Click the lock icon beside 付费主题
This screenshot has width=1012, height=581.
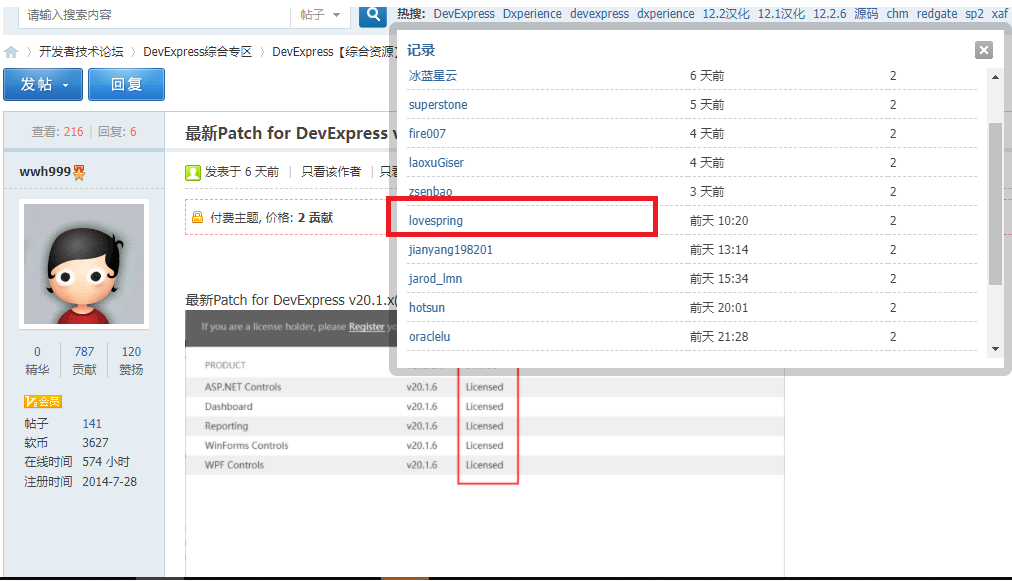pos(197,218)
